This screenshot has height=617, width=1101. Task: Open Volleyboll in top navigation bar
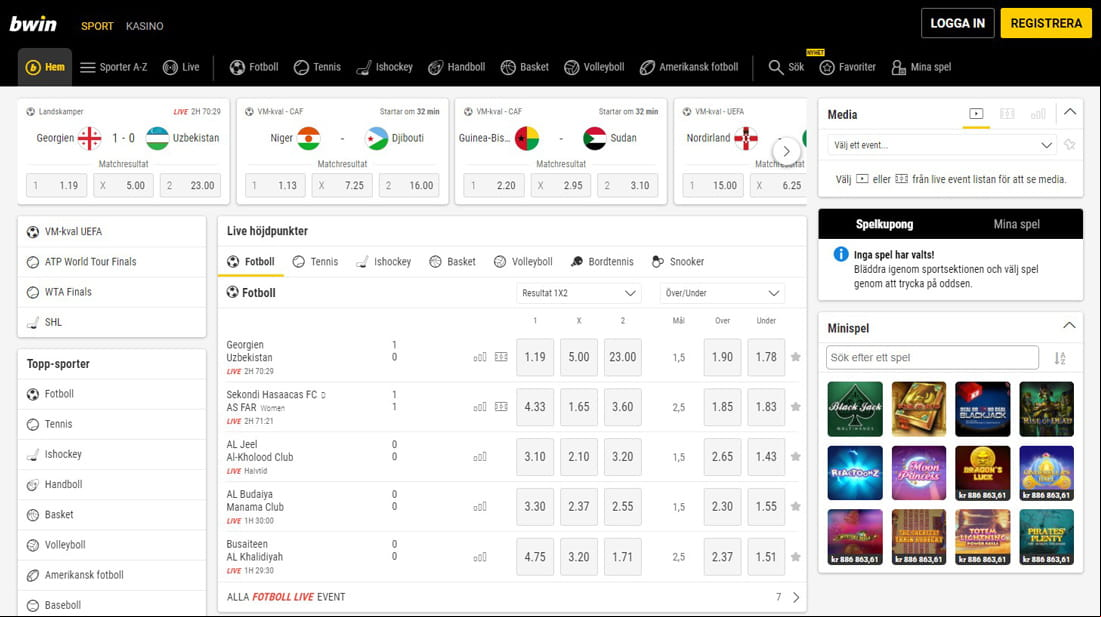click(x=594, y=67)
